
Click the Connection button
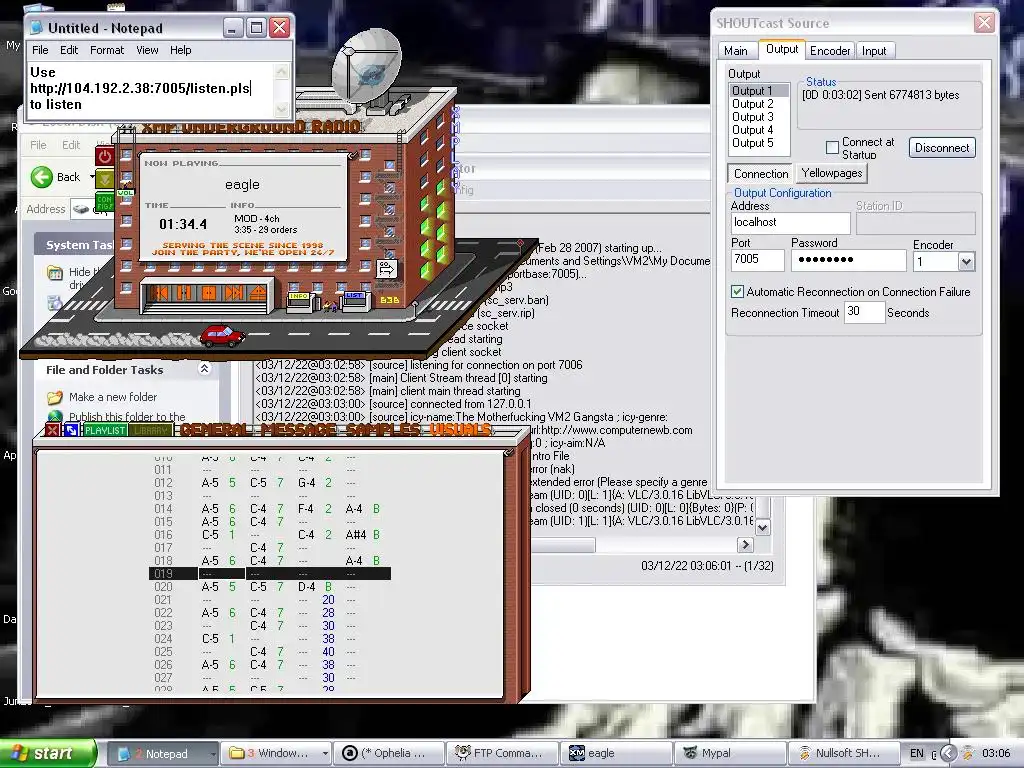pyautogui.click(x=761, y=174)
